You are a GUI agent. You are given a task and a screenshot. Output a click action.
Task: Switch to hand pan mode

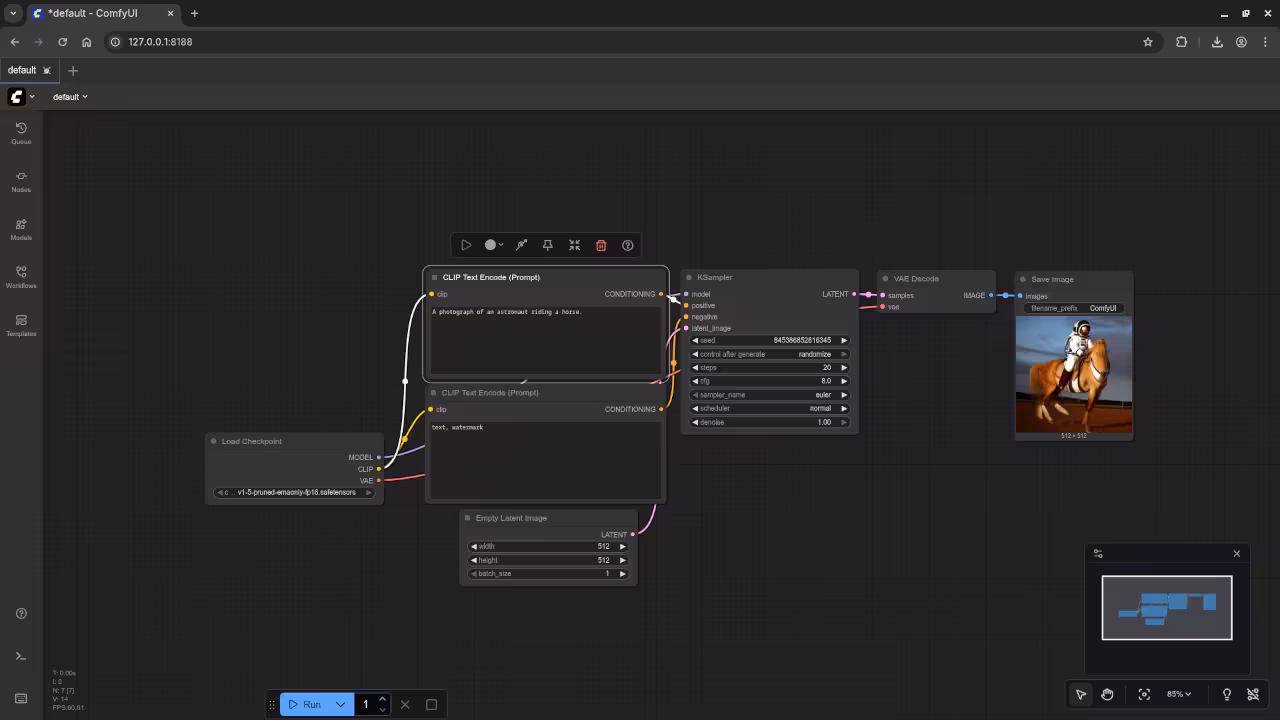(x=1107, y=694)
